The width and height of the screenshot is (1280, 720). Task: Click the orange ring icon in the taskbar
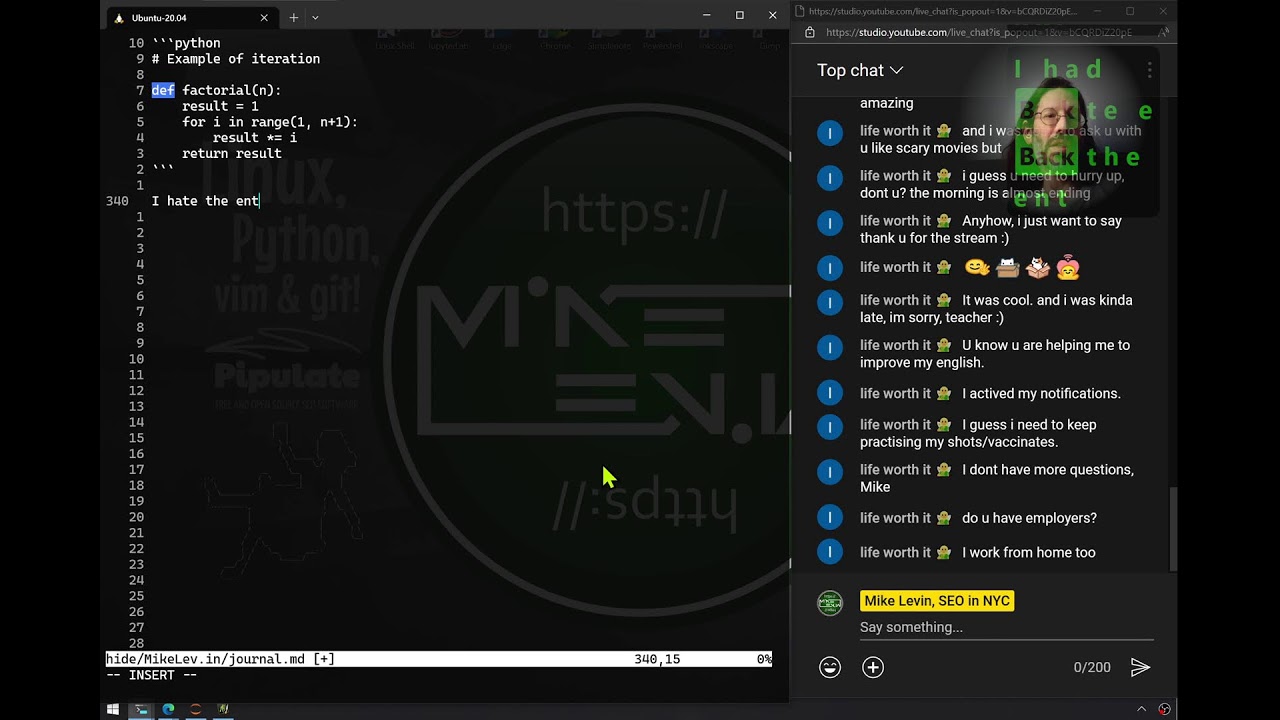pos(196,709)
